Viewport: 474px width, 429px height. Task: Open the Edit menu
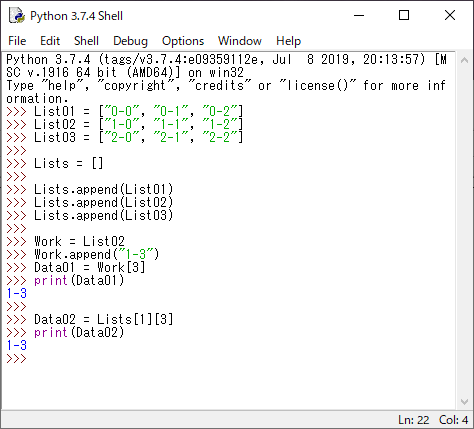point(50,41)
